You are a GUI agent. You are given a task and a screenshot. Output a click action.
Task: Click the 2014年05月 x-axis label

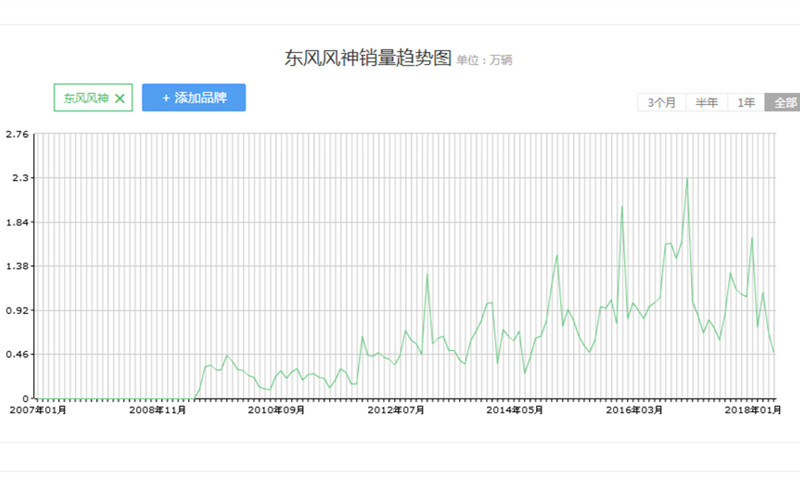pos(515,409)
